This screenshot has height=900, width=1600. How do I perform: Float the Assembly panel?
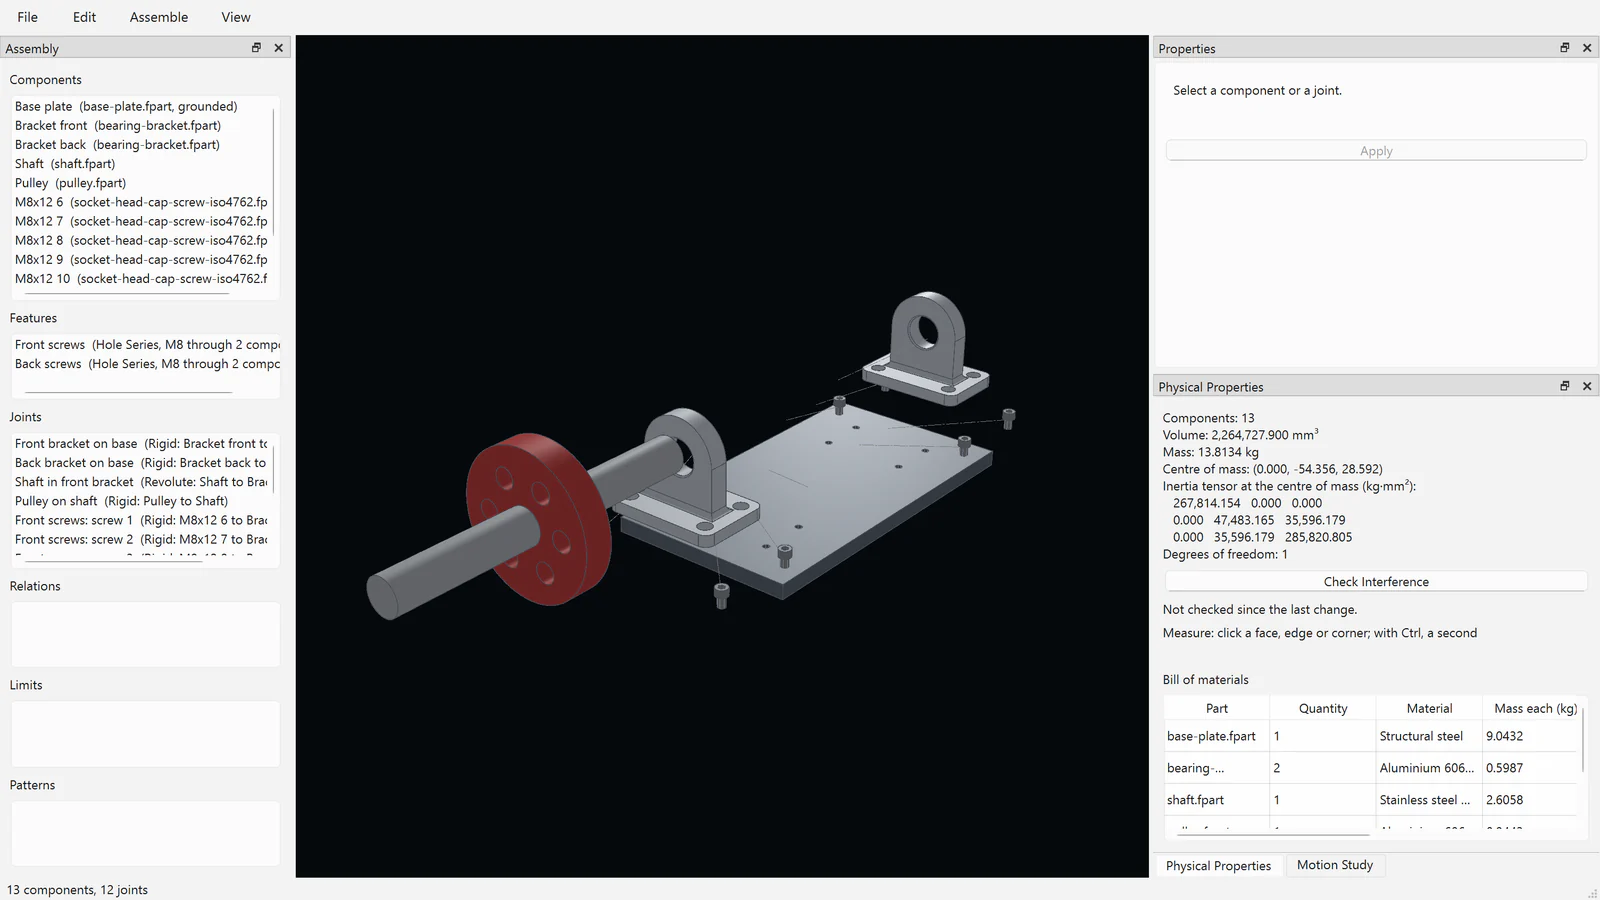tap(256, 48)
